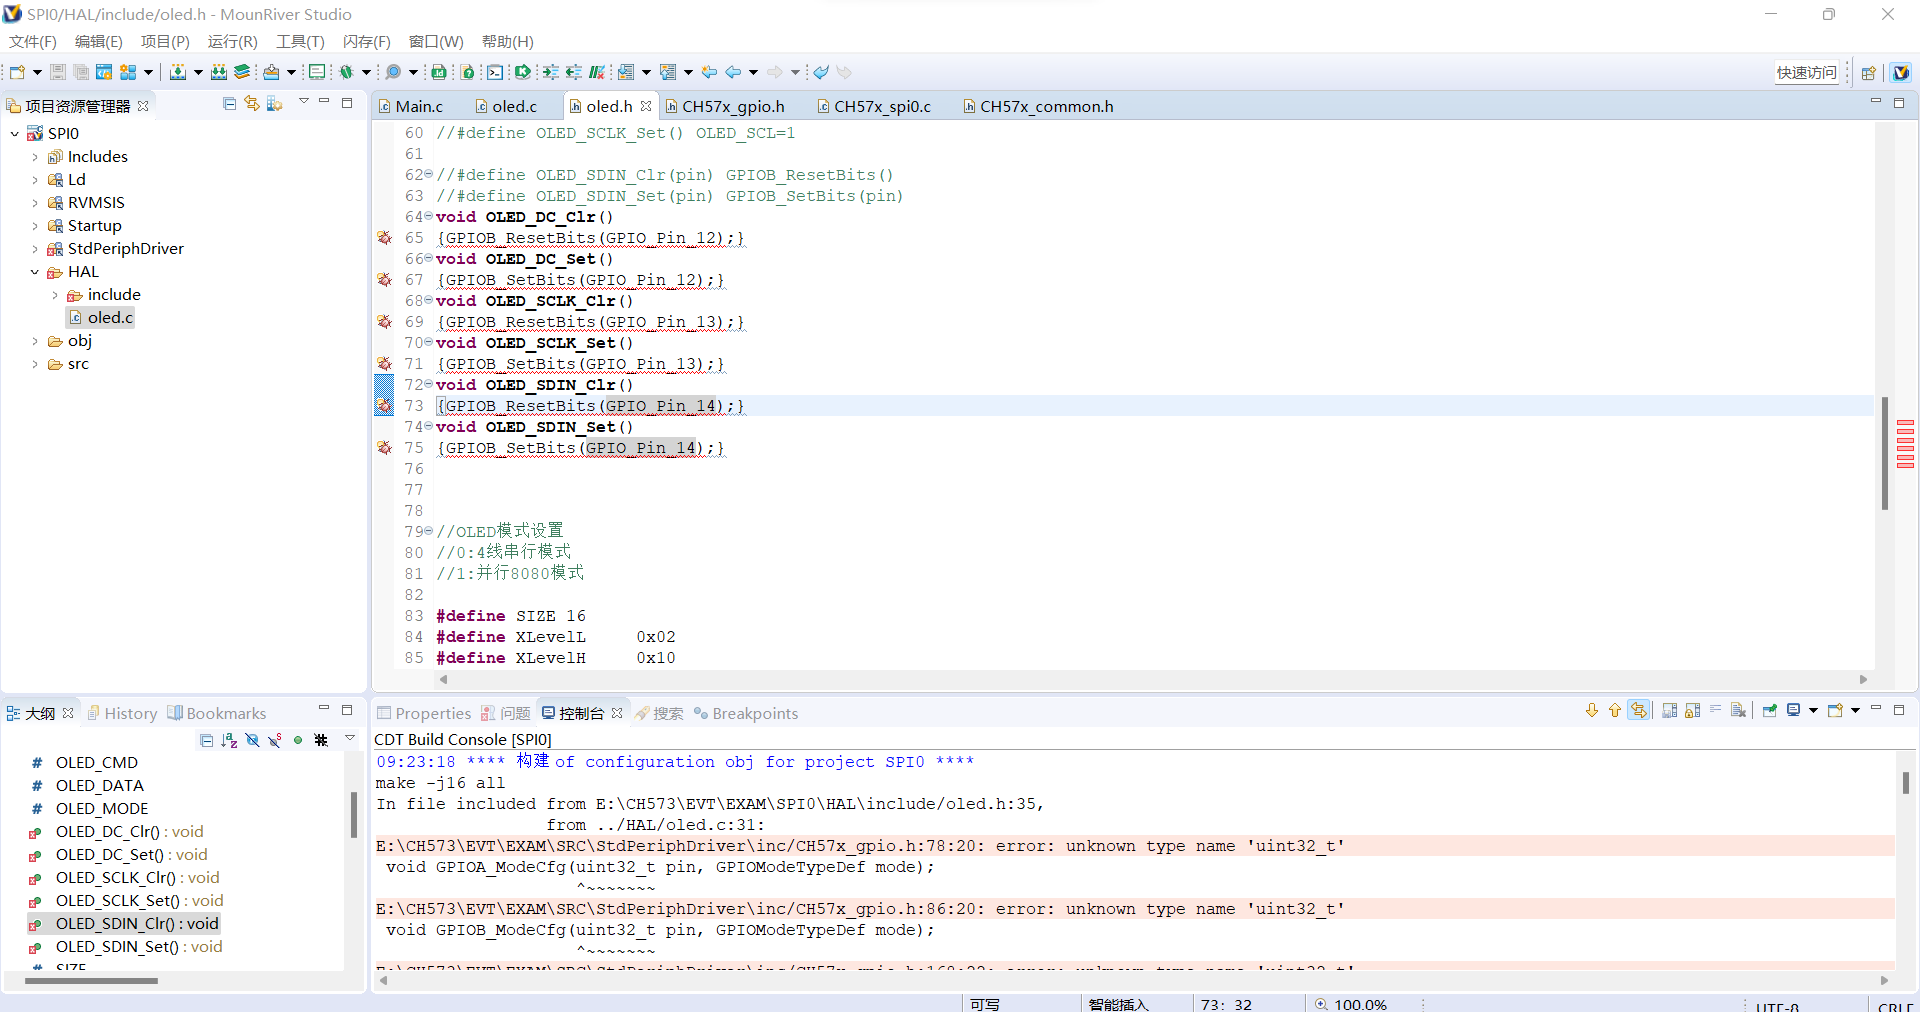Click the Open Console icon
The image size is (1920, 1012).
pos(1835,710)
